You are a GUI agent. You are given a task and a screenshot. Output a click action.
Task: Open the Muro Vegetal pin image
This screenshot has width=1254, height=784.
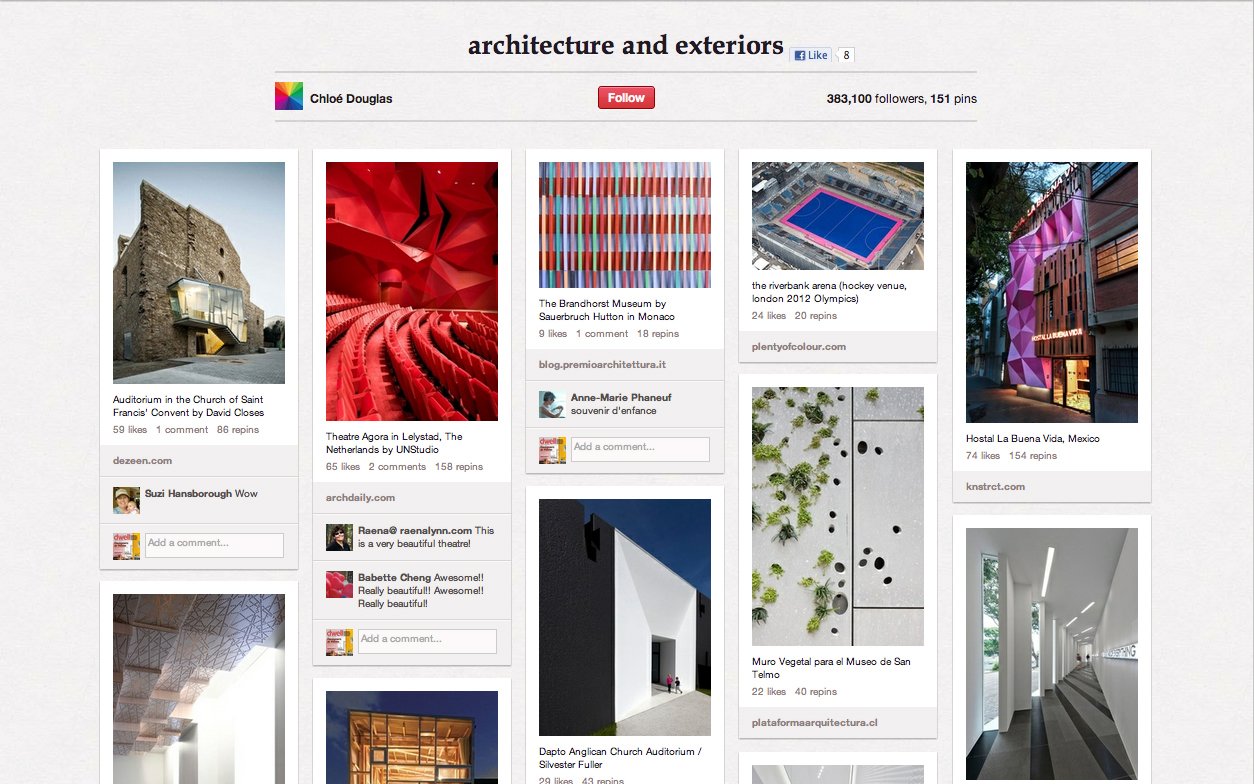837,515
